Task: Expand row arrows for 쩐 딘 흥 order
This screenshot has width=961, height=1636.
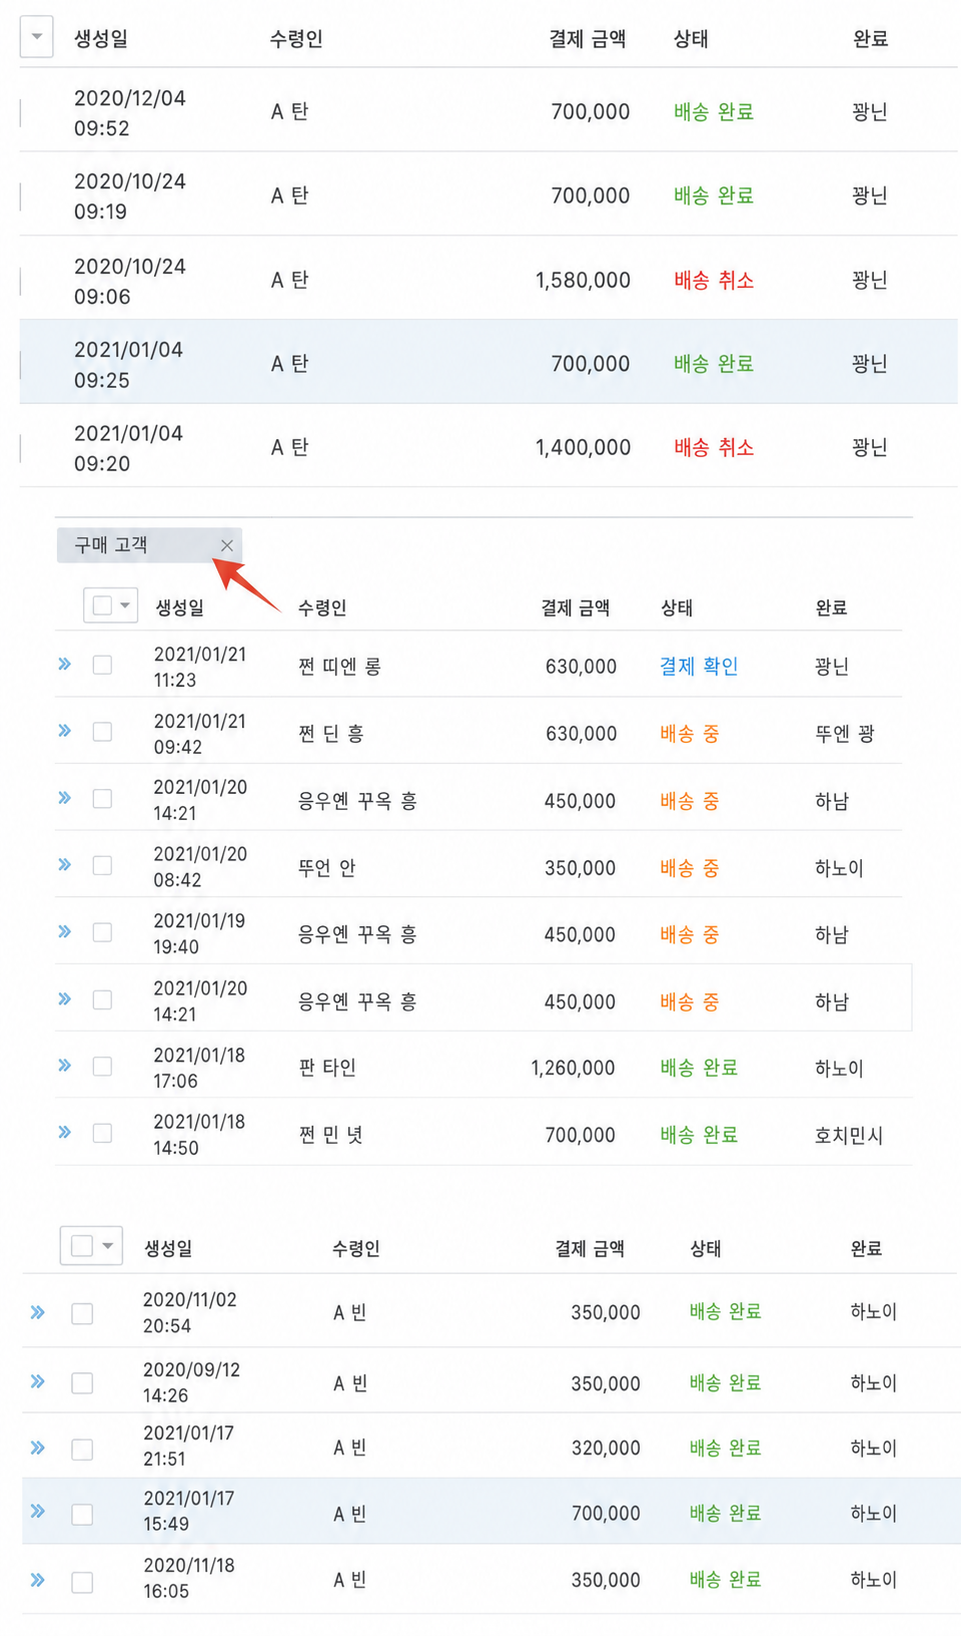Action: [65, 731]
